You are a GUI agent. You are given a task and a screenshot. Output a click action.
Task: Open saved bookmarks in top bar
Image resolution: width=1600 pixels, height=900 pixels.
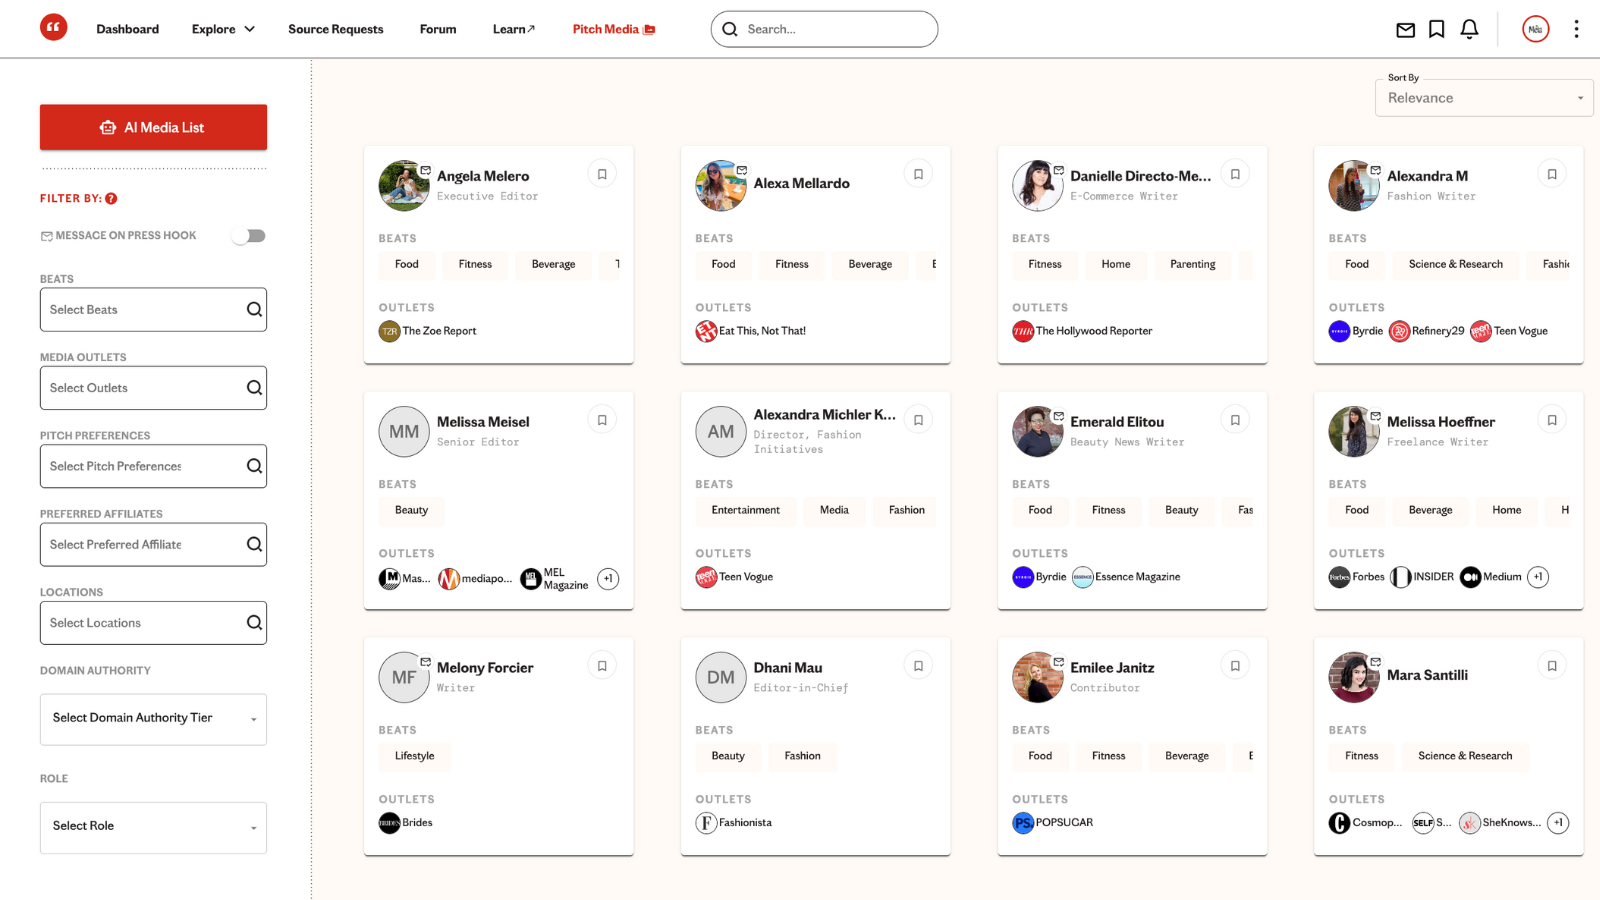pyautogui.click(x=1437, y=30)
